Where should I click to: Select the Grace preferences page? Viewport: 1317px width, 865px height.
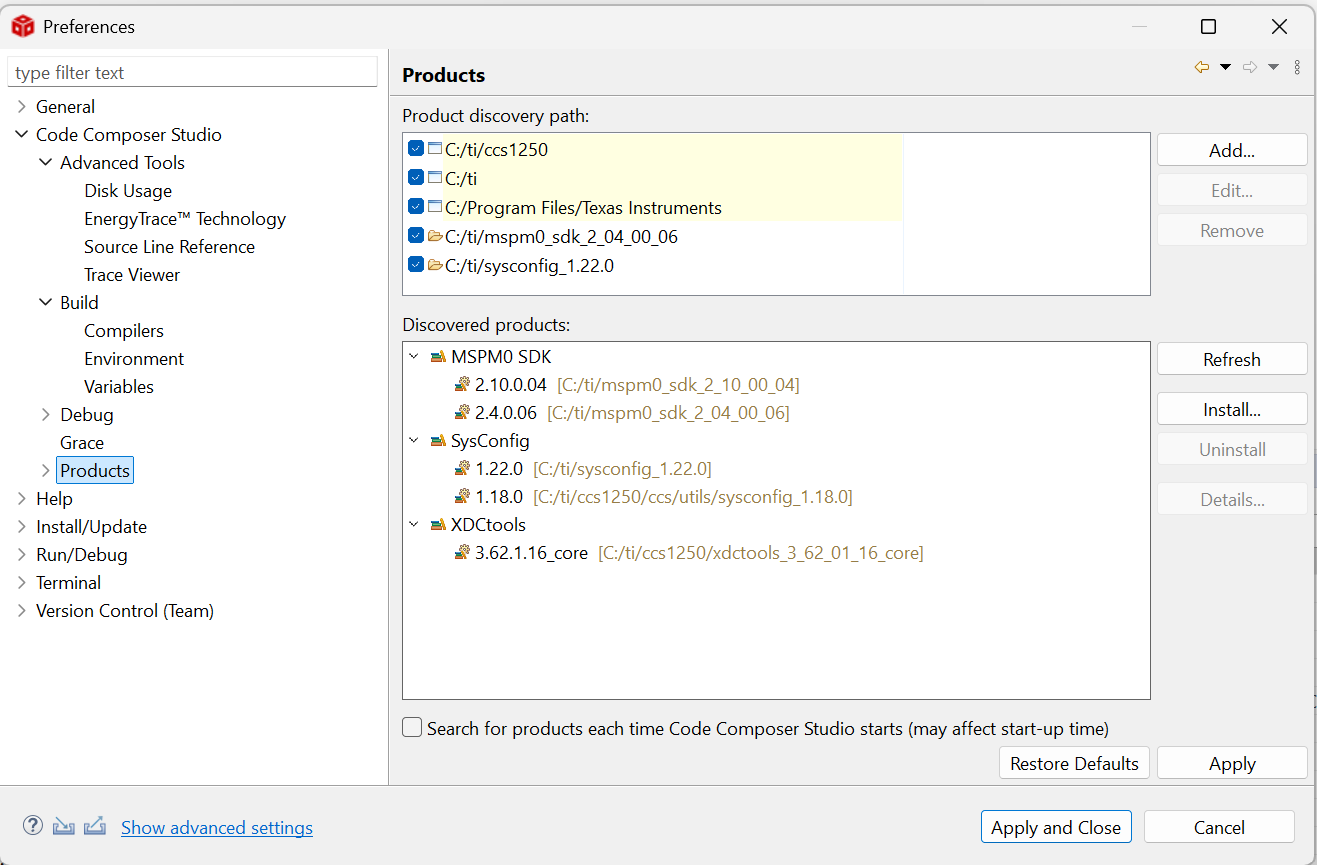pos(82,443)
